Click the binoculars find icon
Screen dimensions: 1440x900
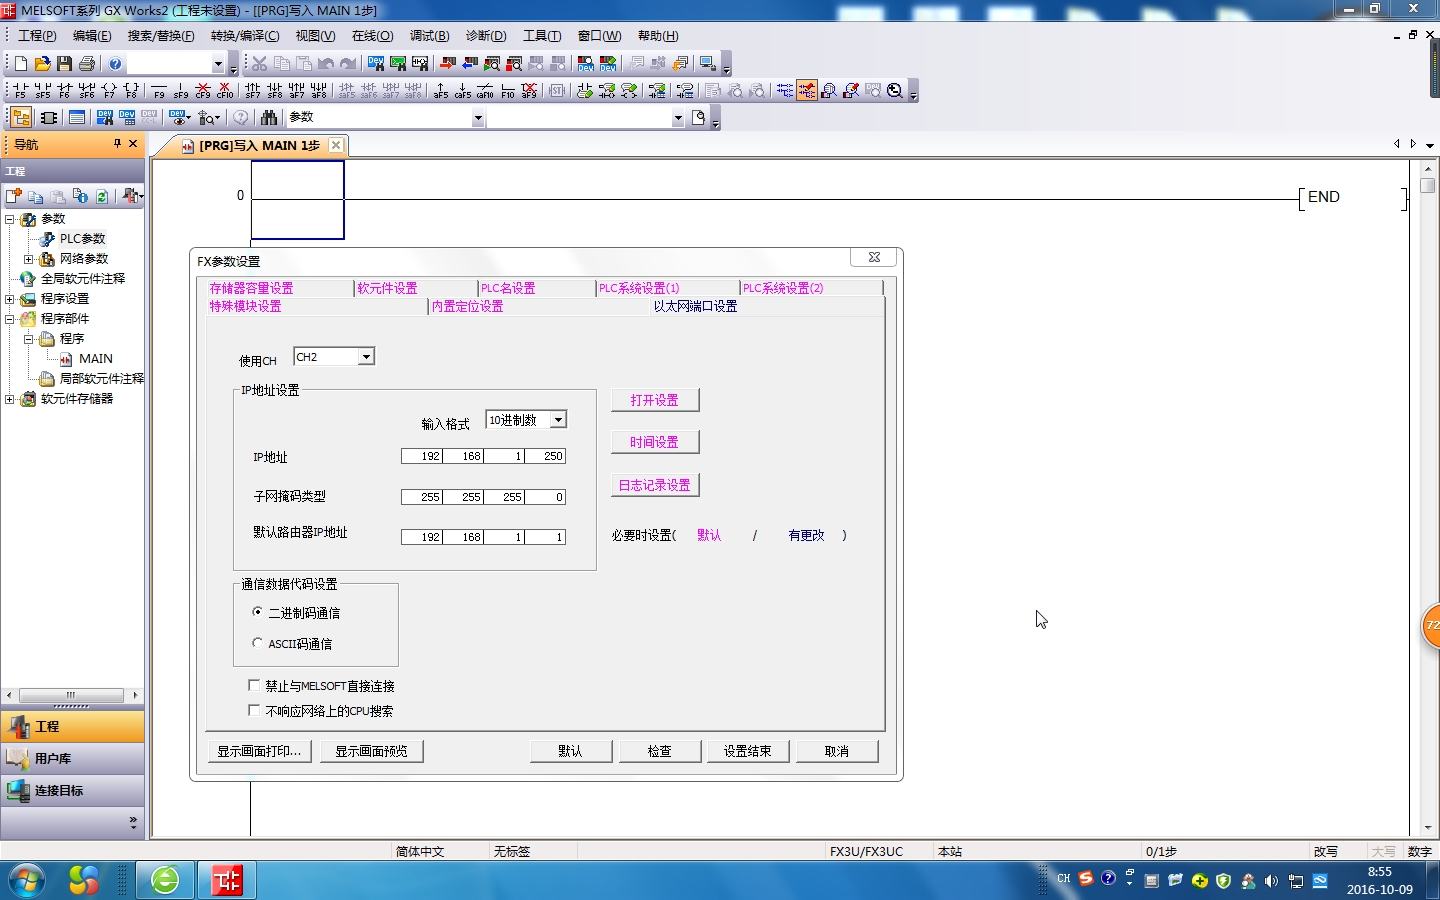(x=268, y=118)
